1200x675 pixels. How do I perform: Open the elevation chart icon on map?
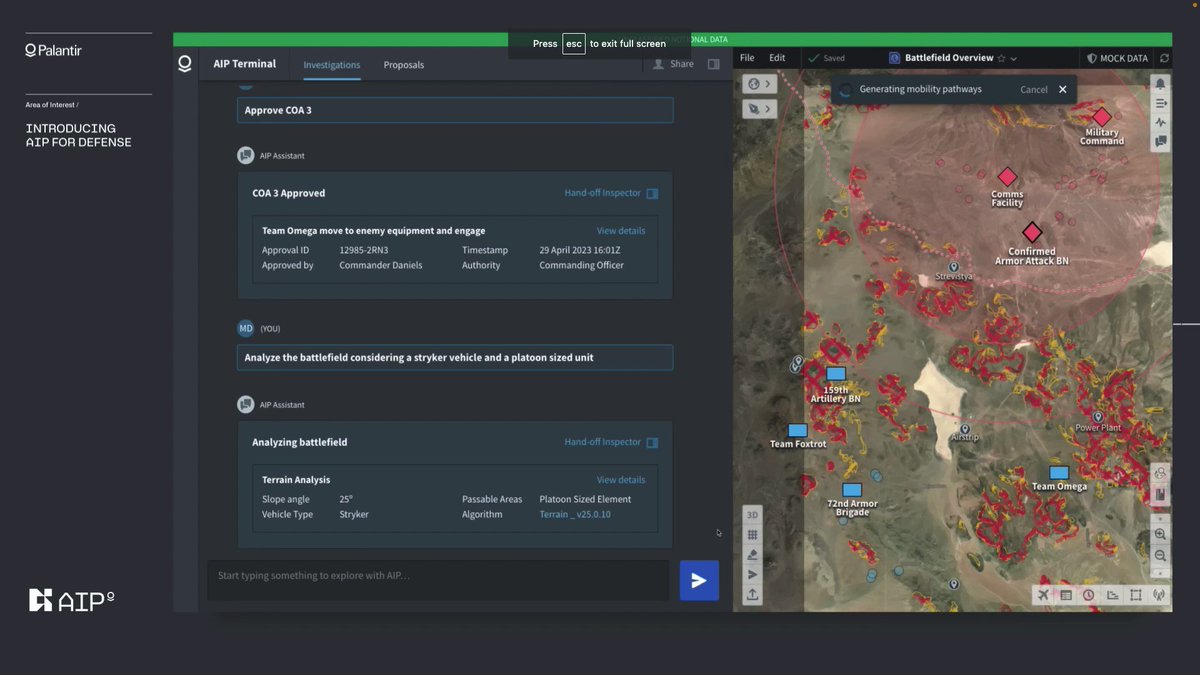pyautogui.click(x=1112, y=595)
